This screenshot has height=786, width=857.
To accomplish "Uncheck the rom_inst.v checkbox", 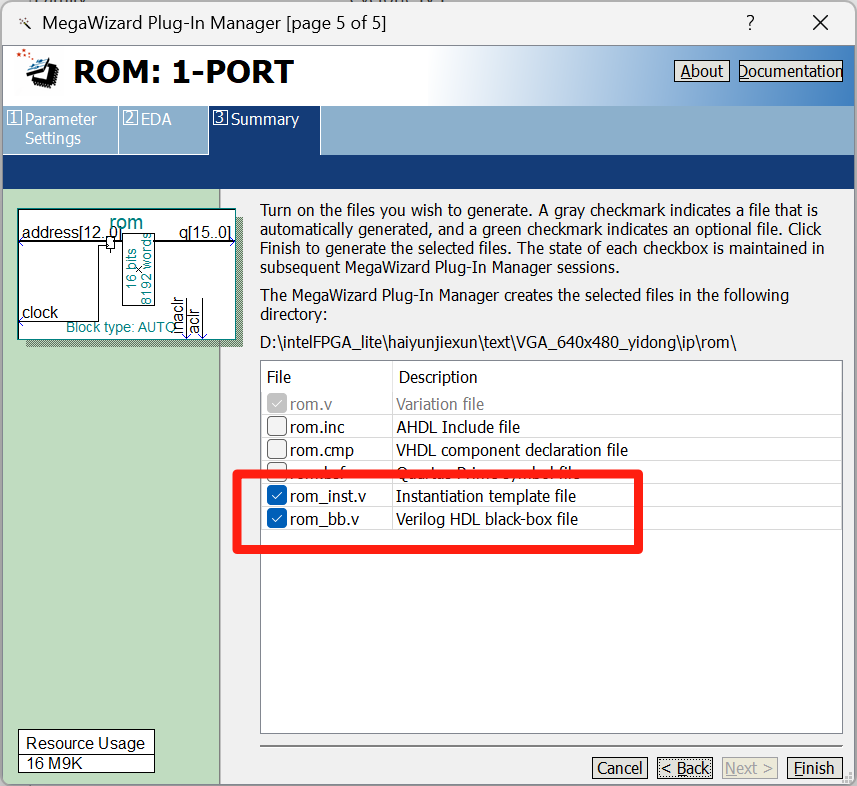I will pyautogui.click(x=277, y=496).
